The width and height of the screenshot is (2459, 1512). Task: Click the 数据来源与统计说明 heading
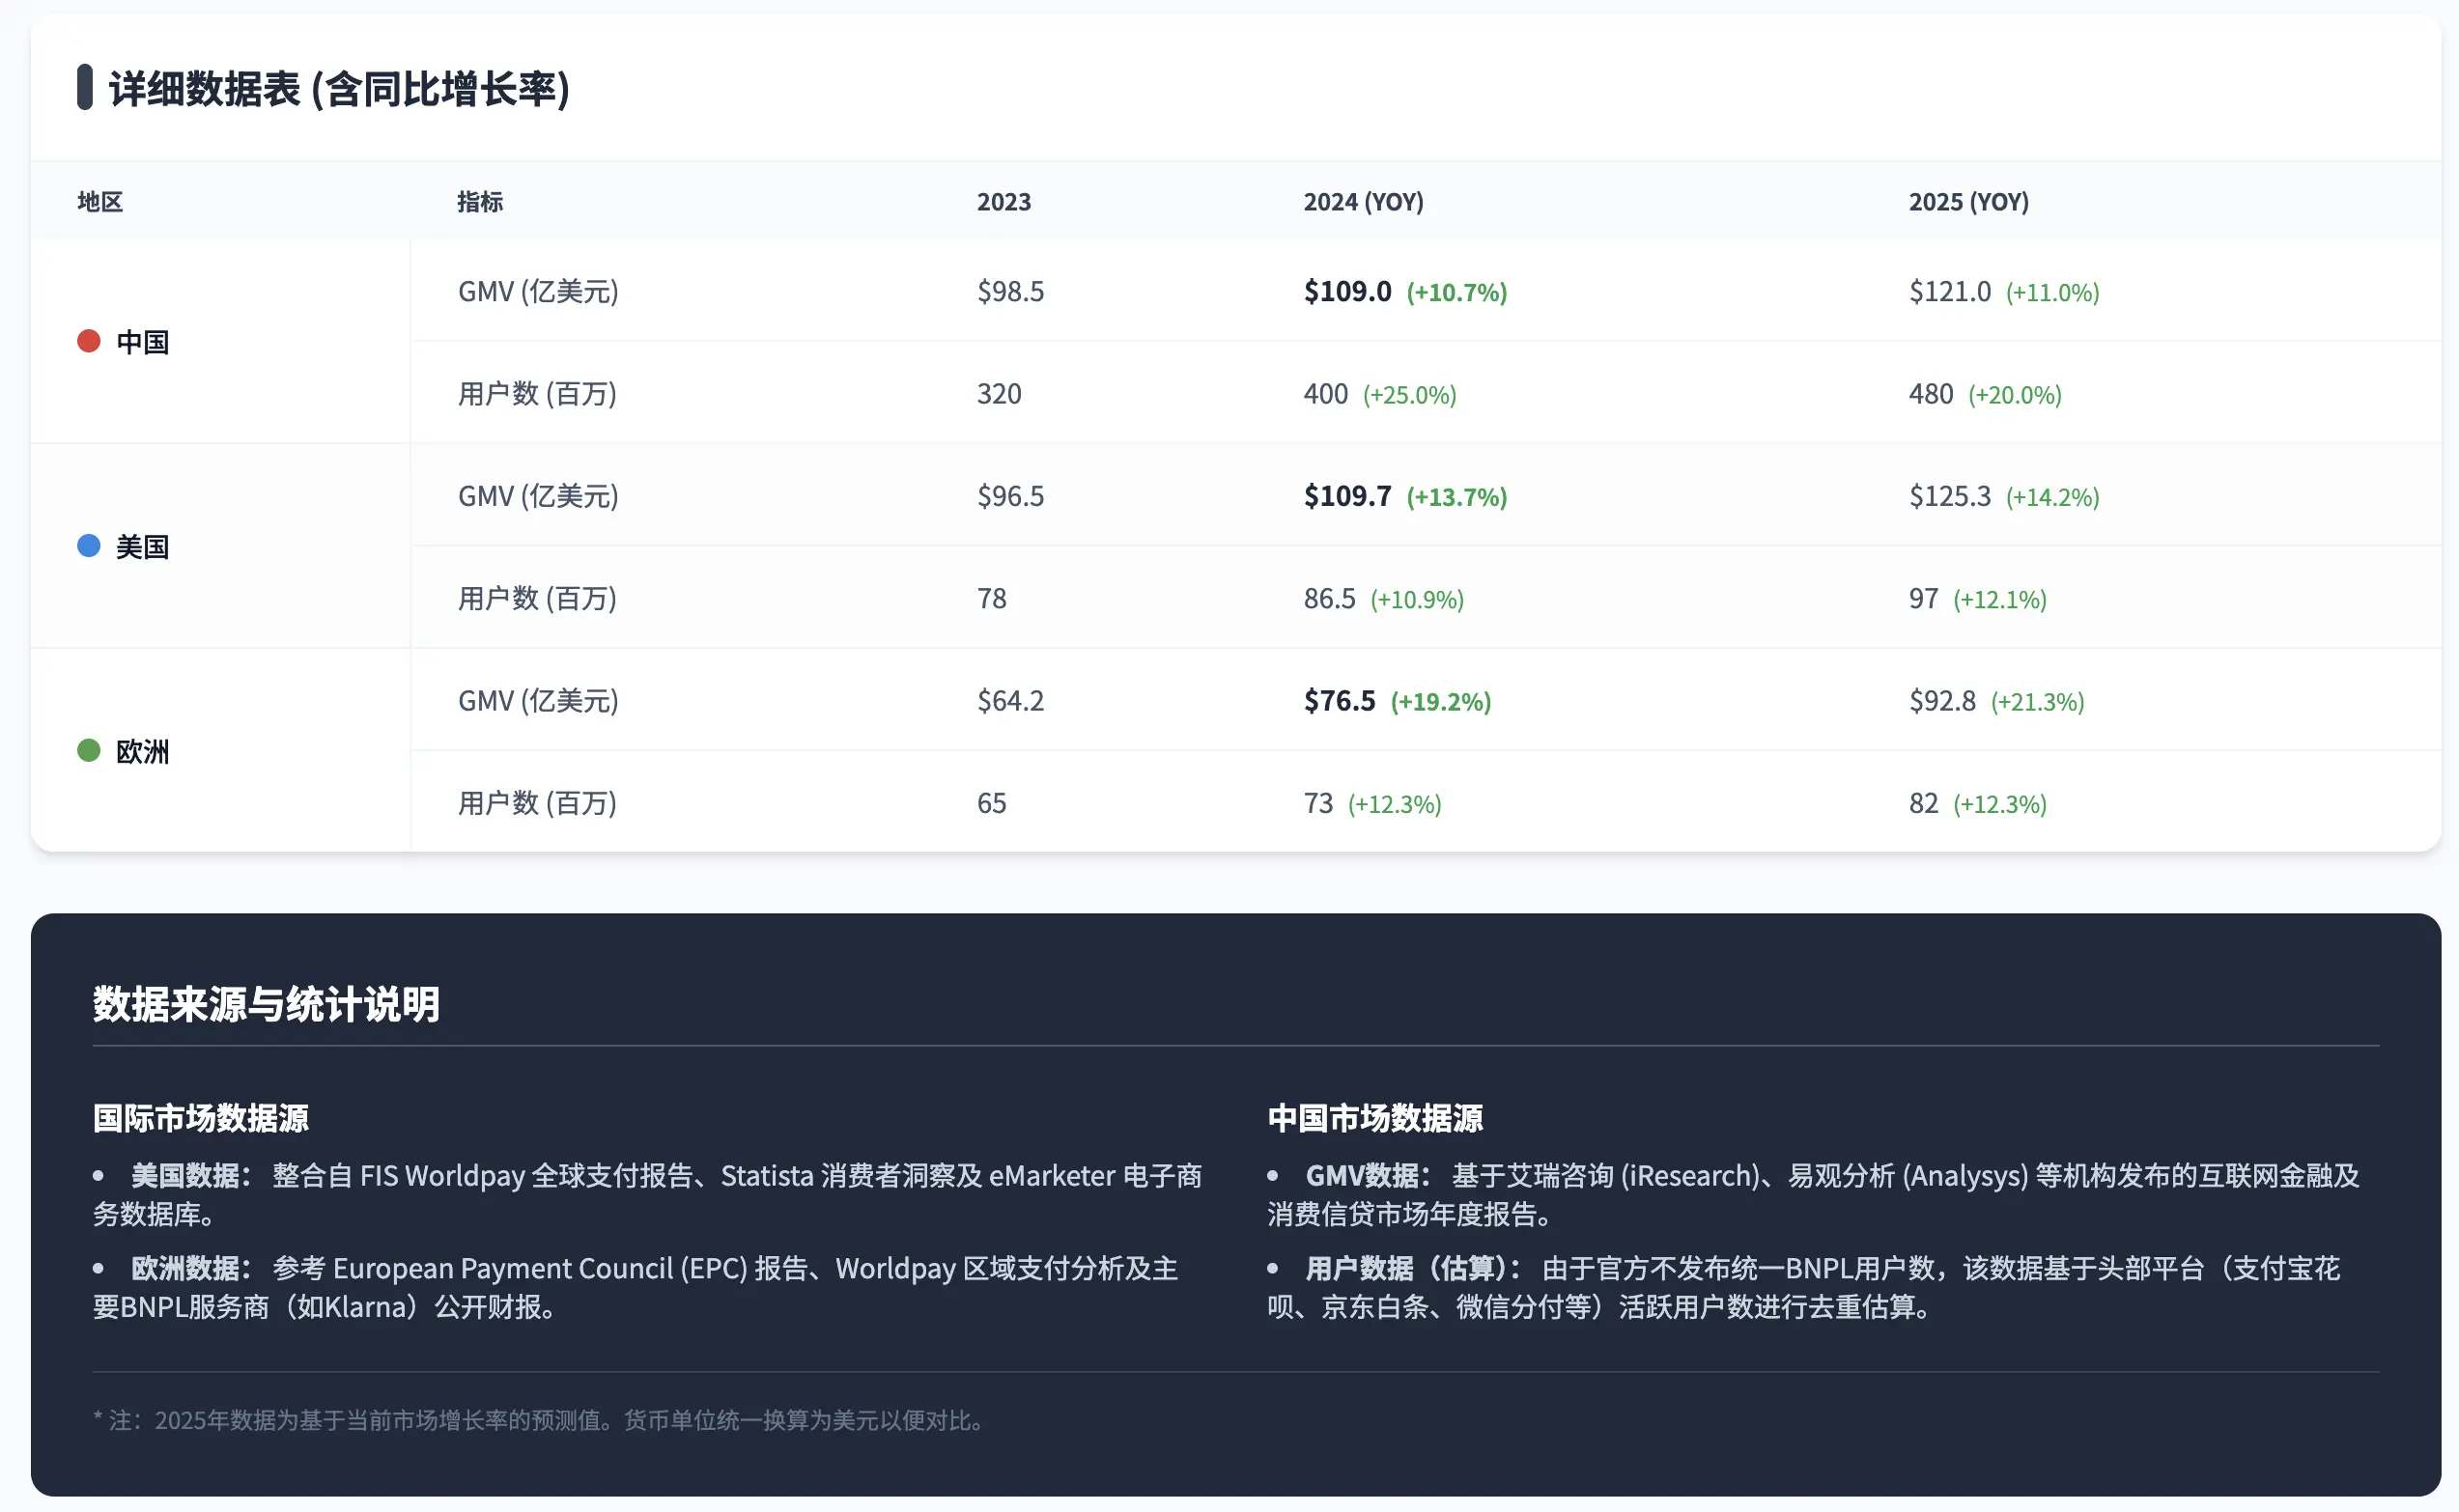[x=266, y=1004]
